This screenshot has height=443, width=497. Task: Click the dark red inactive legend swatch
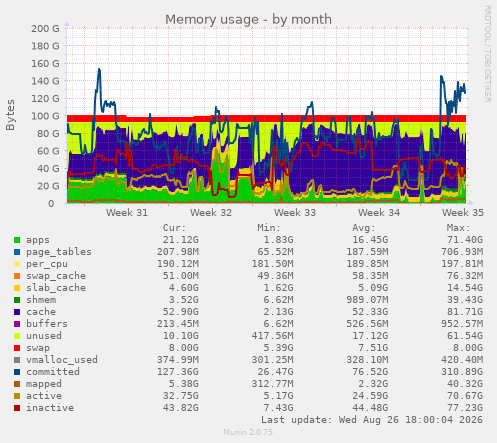coord(17,408)
